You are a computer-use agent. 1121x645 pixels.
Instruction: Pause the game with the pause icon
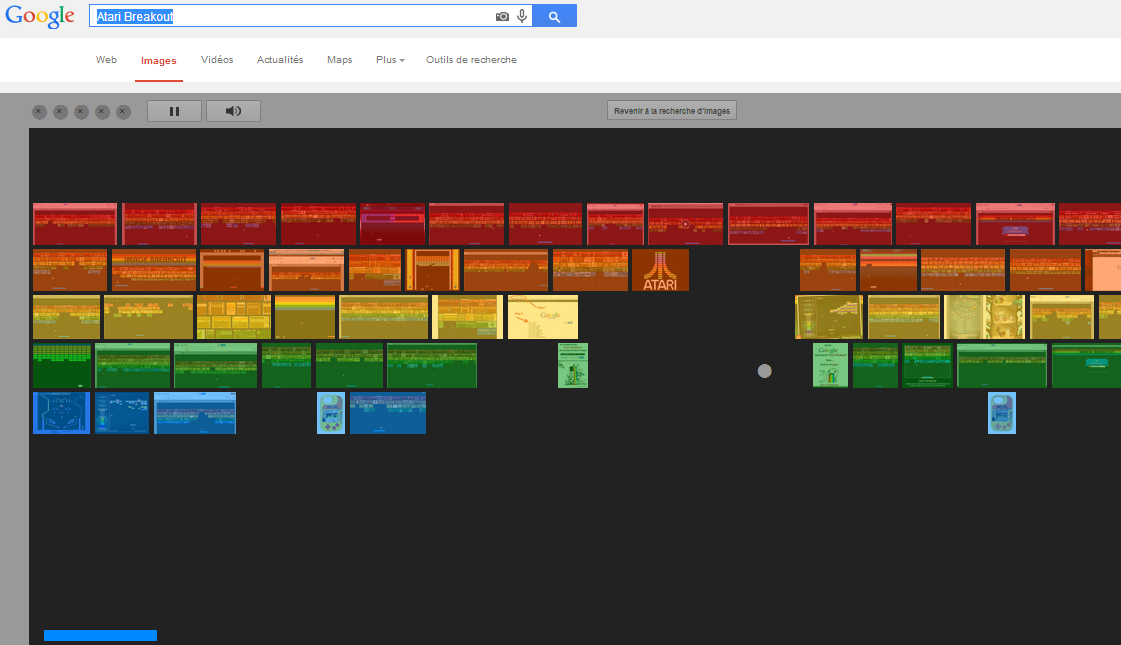(174, 111)
